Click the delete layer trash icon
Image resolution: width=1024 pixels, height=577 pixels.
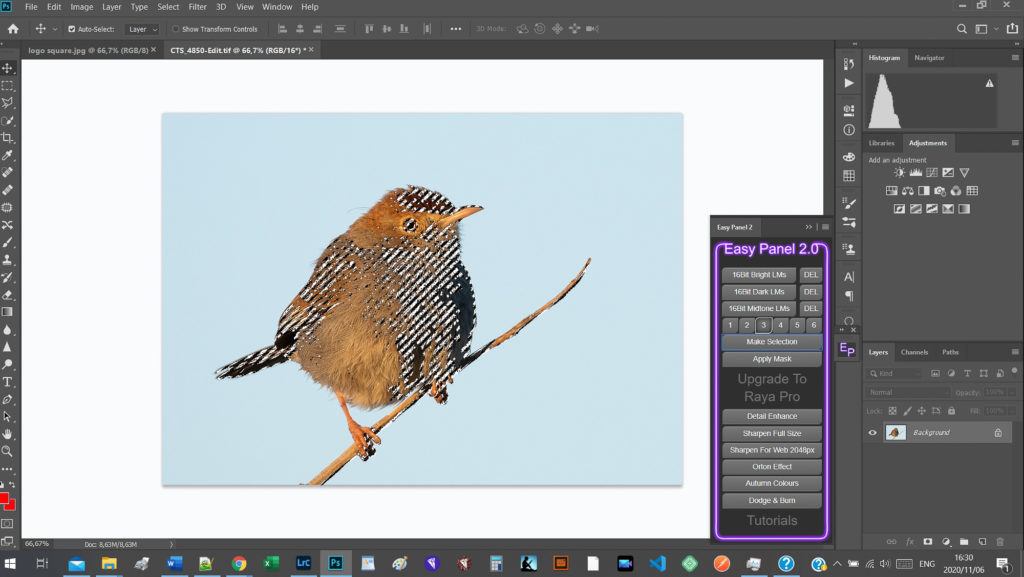pos(1000,541)
